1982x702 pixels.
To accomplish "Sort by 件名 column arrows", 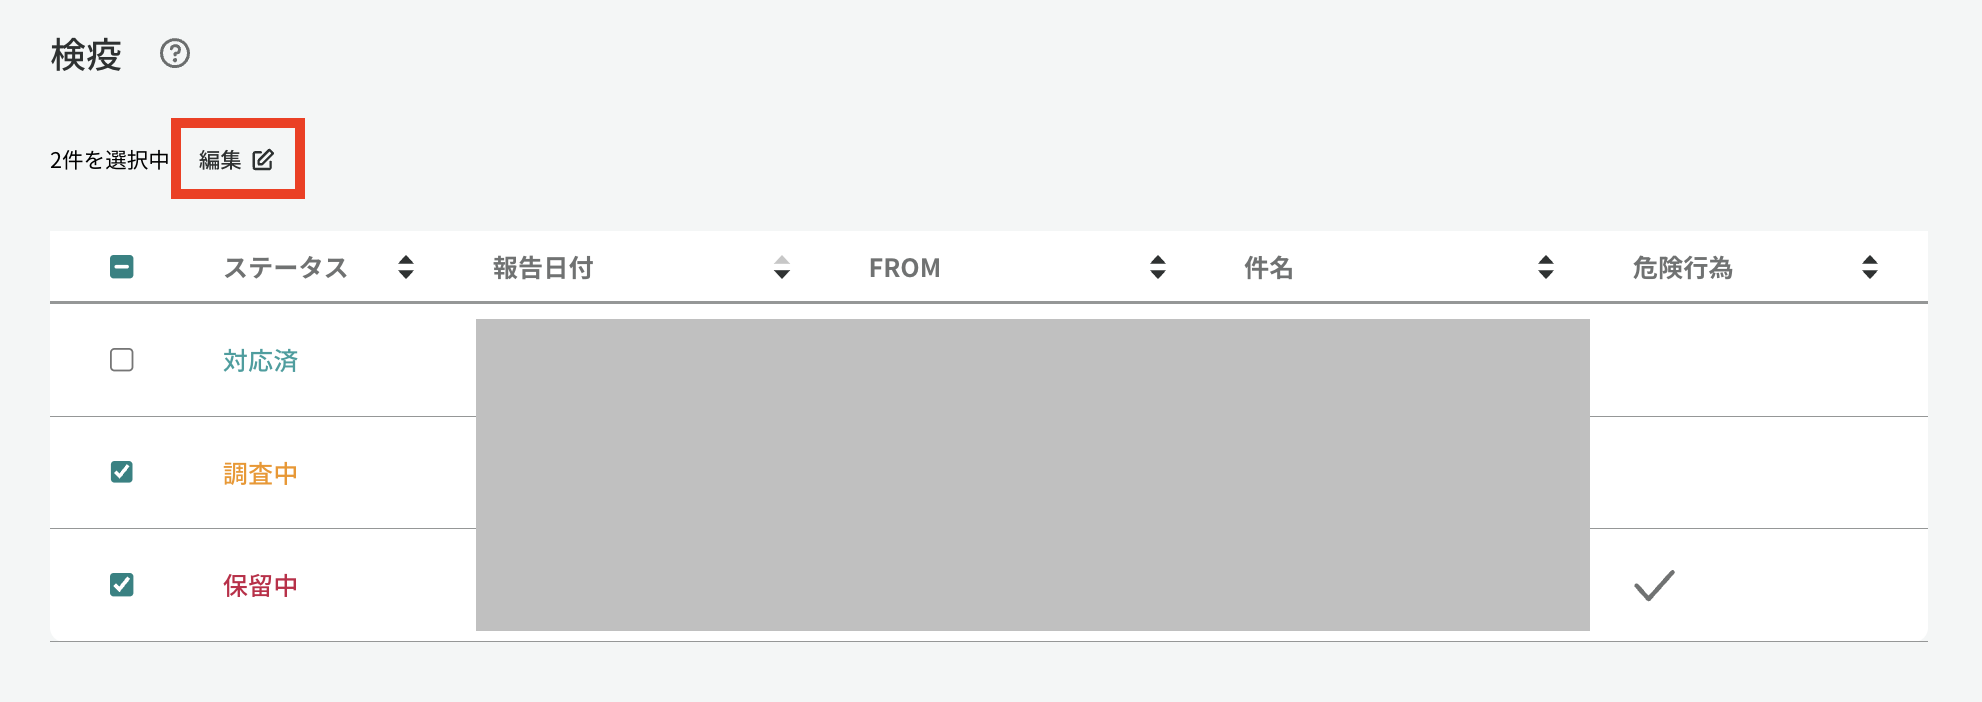I will (x=1546, y=267).
